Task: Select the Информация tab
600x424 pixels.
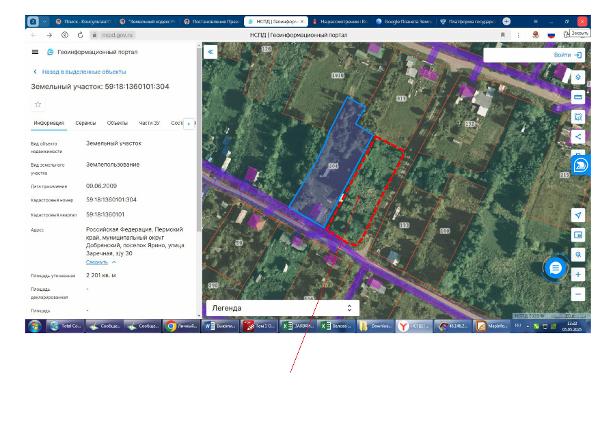Action: (49, 123)
